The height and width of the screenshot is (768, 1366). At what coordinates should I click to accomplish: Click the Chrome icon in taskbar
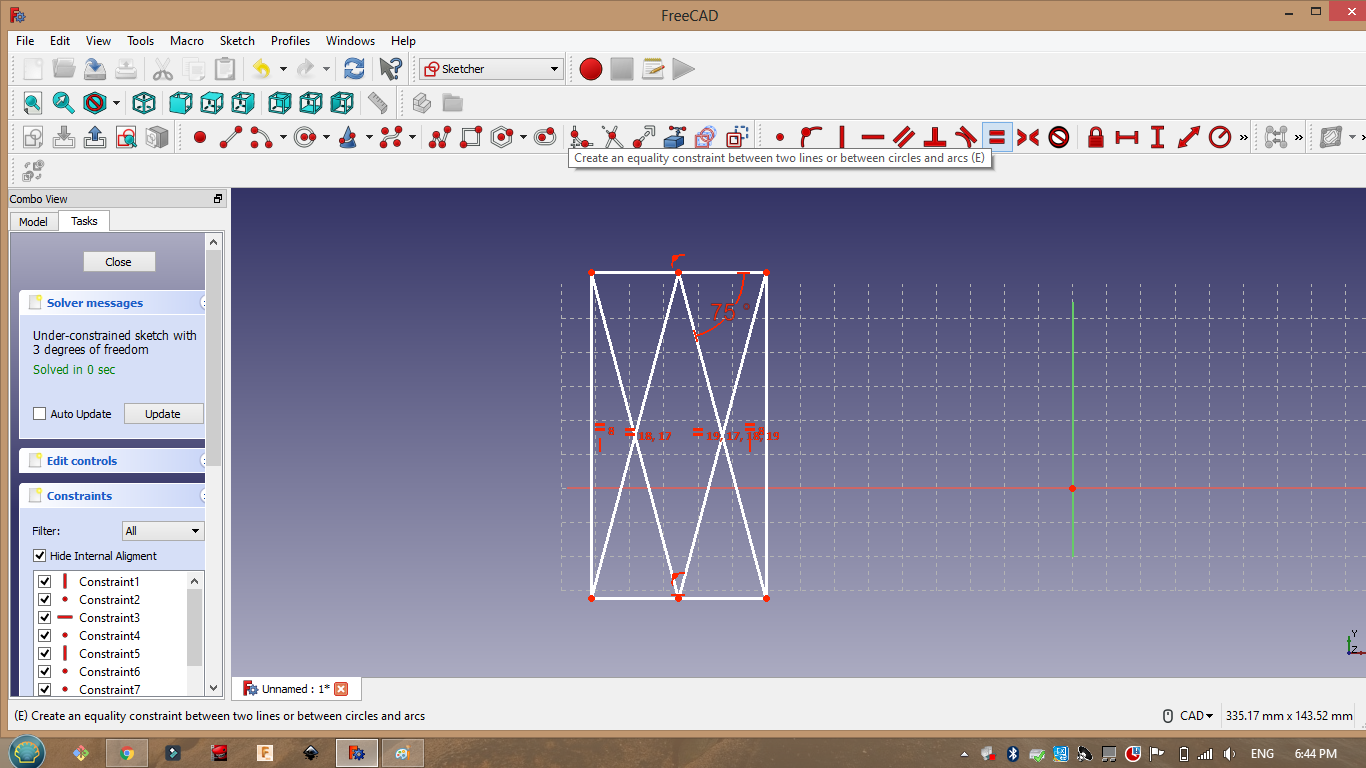tap(127, 753)
